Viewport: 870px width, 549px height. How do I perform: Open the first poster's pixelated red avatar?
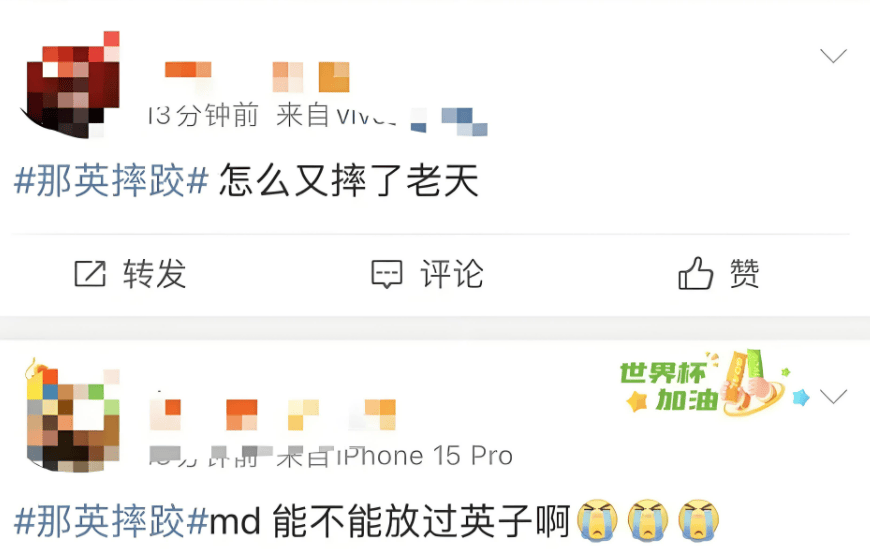(72, 84)
